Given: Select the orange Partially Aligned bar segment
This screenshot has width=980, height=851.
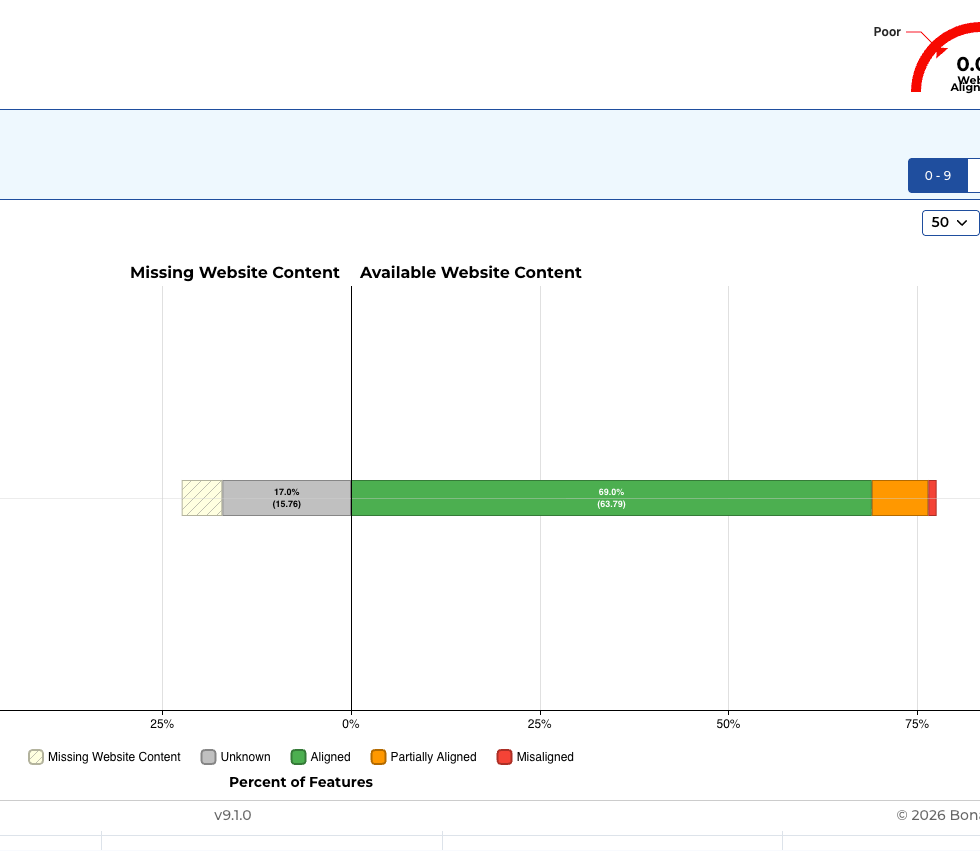Looking at the screenshot, I should click(900, 498).
